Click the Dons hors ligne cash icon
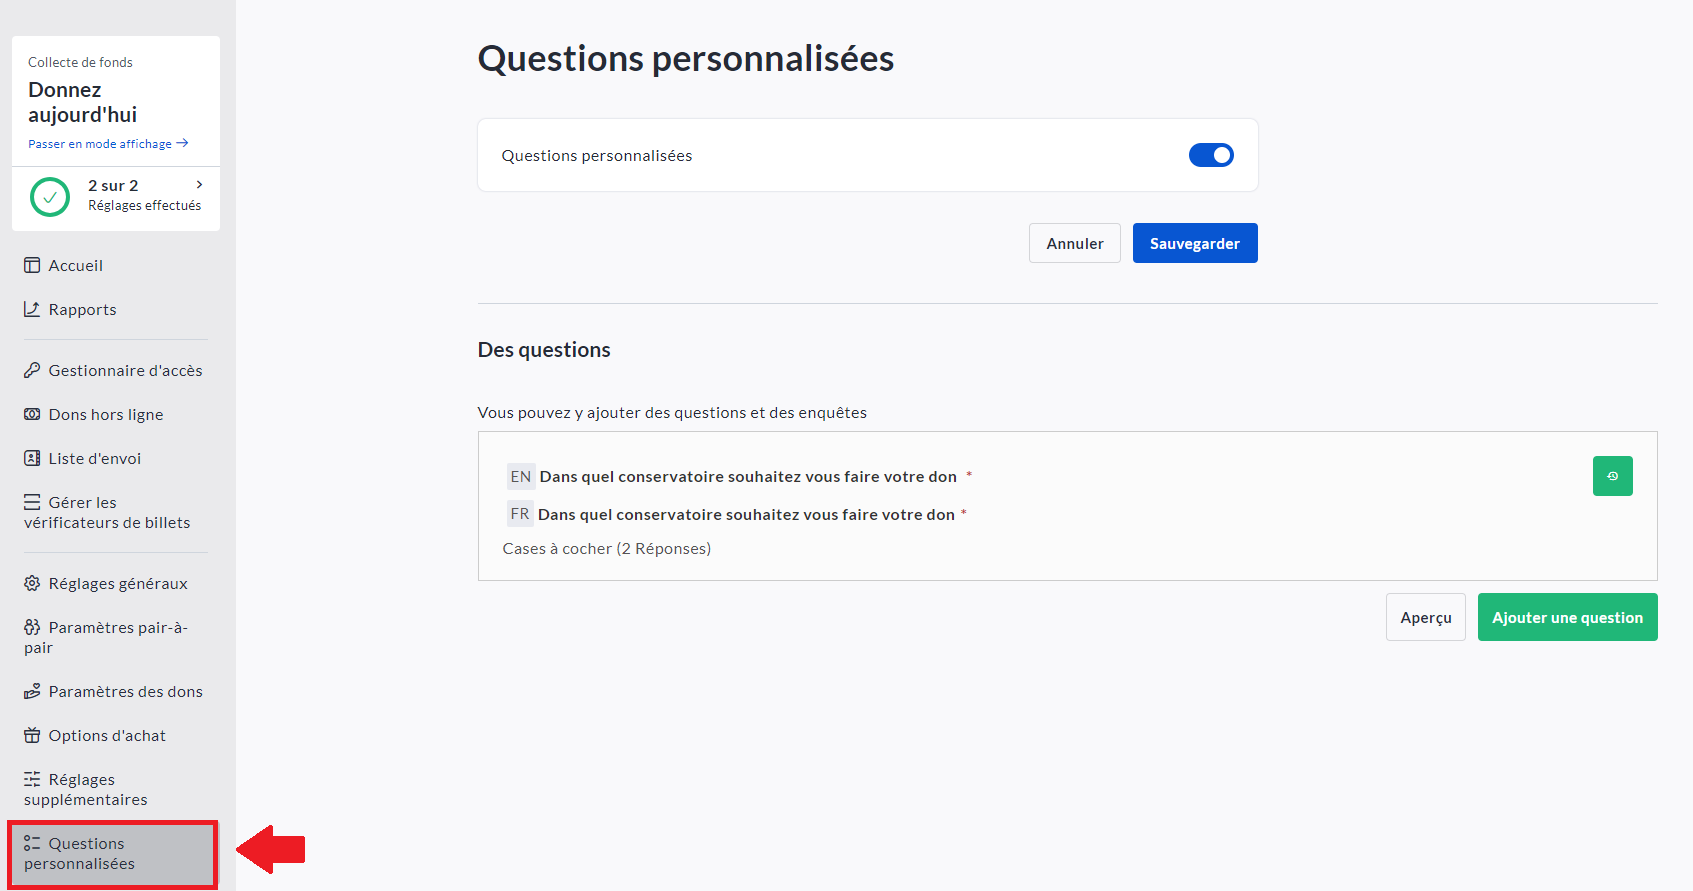The height and width of the screenshot is (891, 1693). click(x=32, y=414)
